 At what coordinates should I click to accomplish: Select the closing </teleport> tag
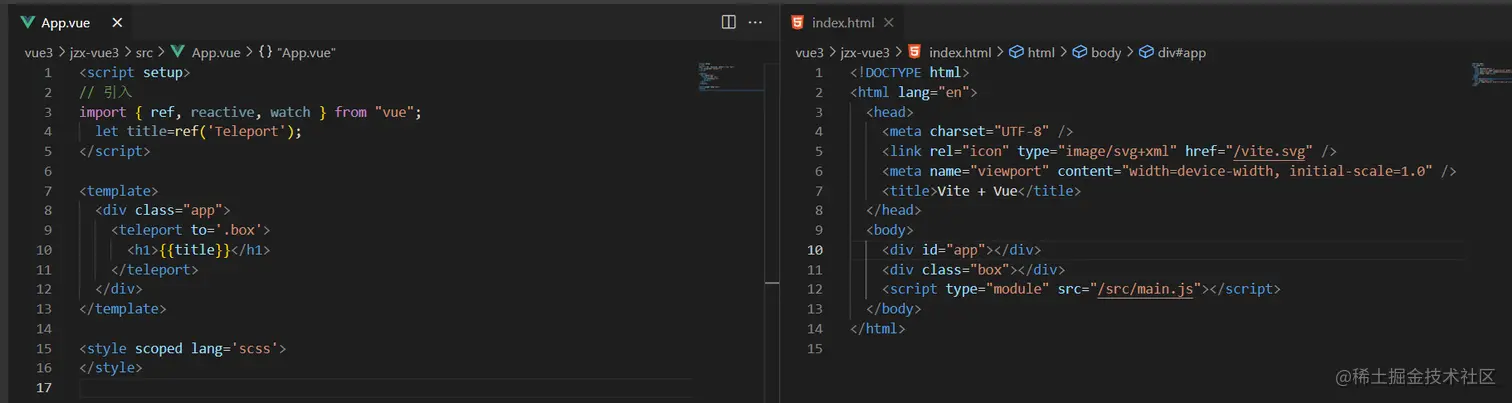click(154, 270)
